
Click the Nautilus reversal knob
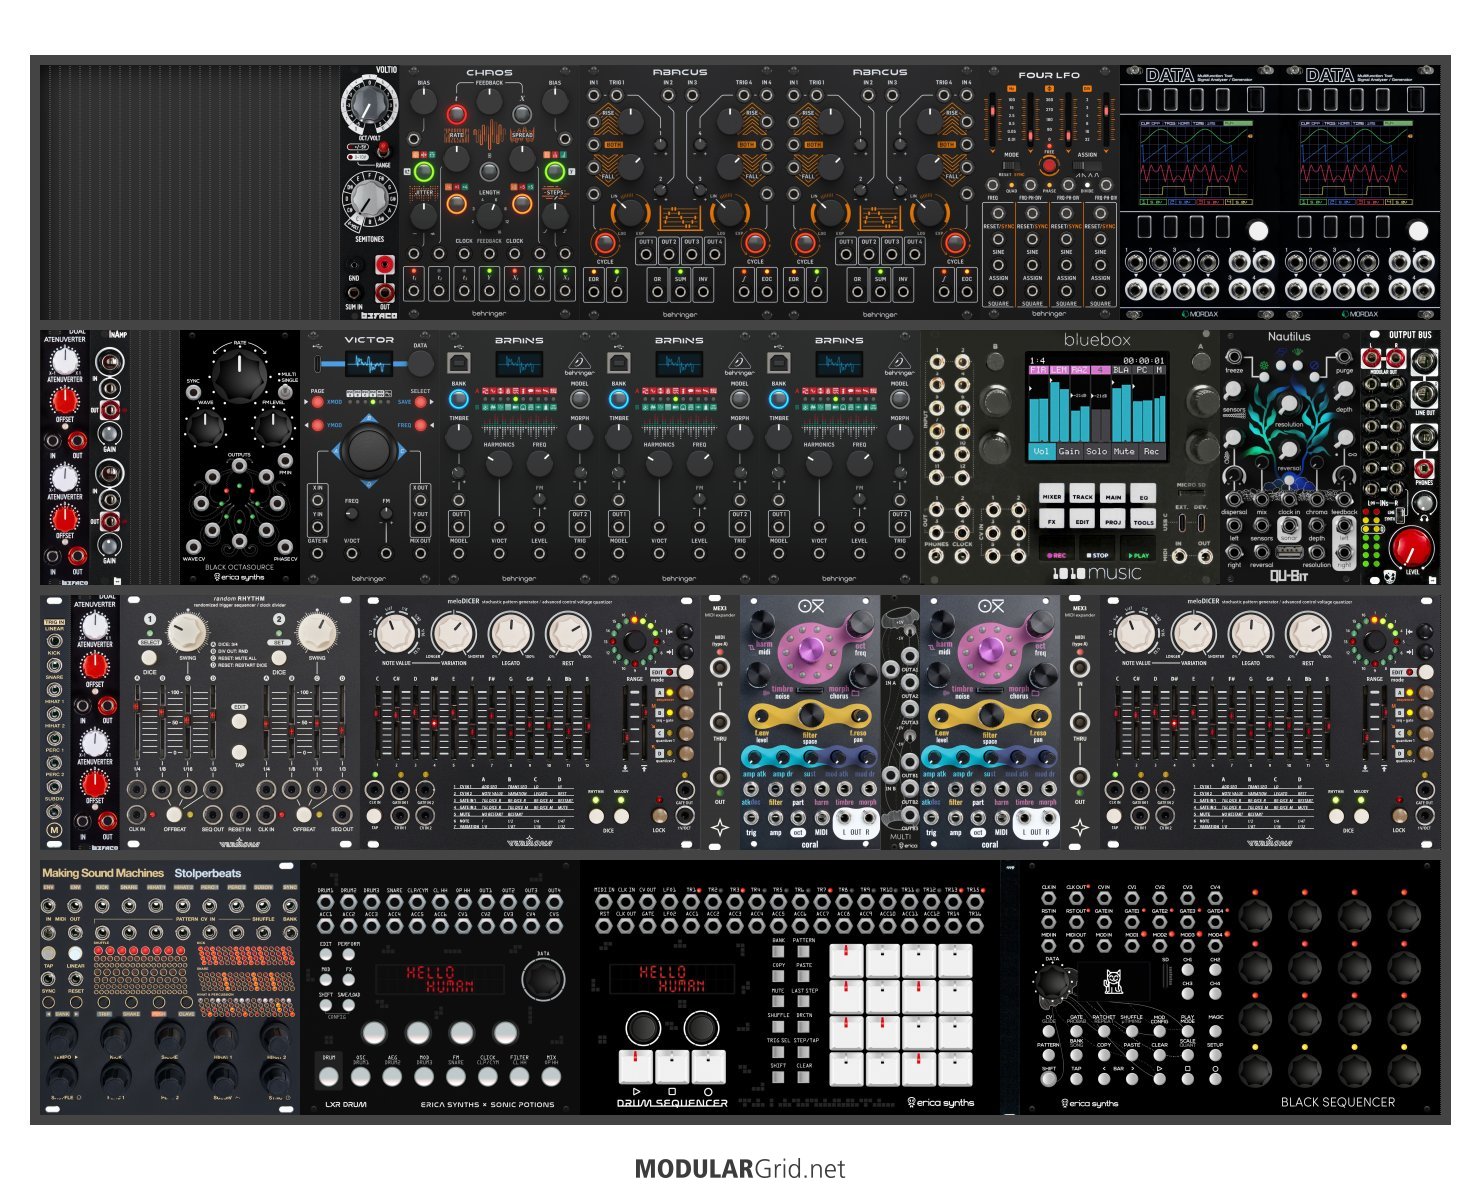(1288, 449)
